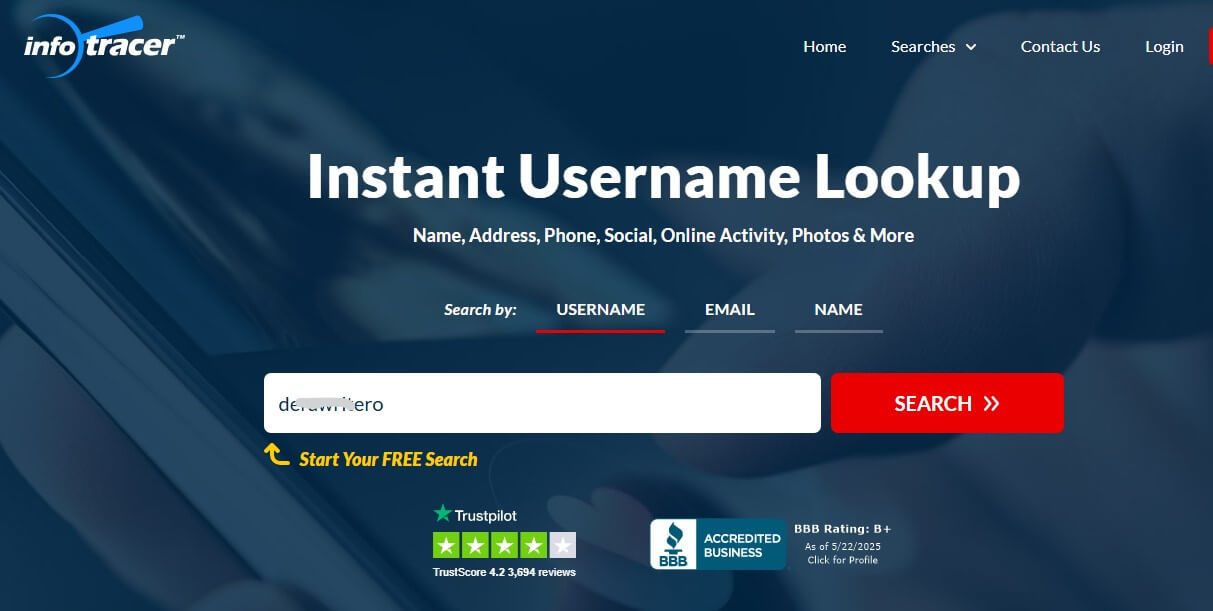Switch to the EMAIL tab
1213x611 pixels.
point(729,309)
